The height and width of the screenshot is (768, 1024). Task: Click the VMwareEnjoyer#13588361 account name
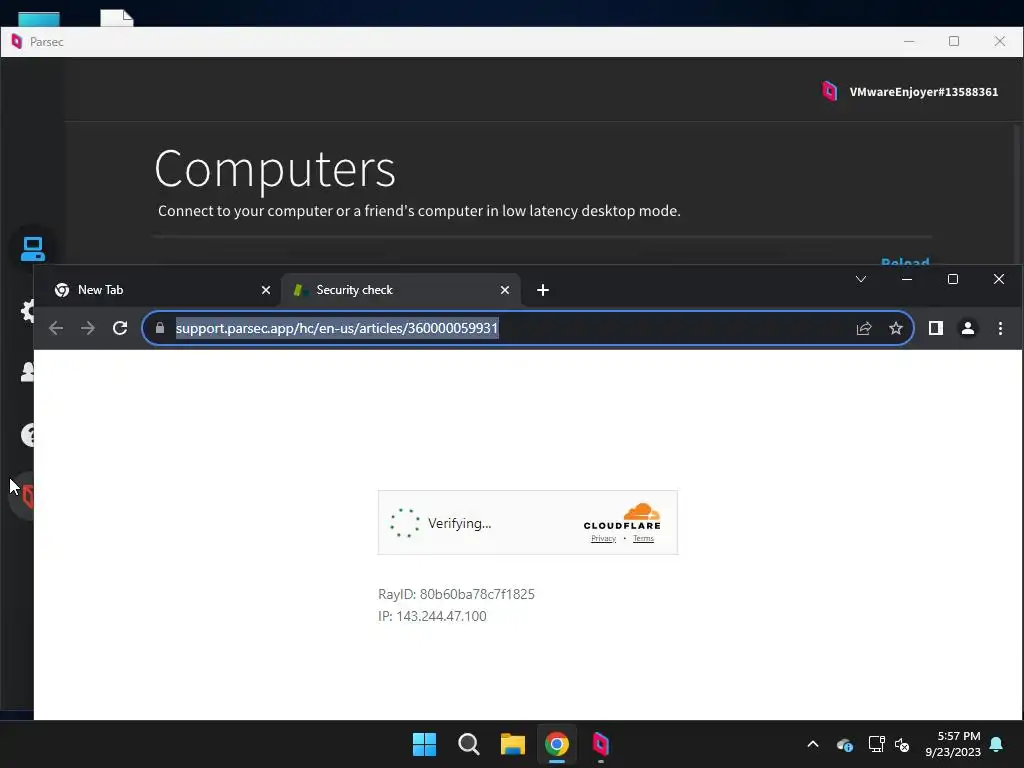coord(923,92)
